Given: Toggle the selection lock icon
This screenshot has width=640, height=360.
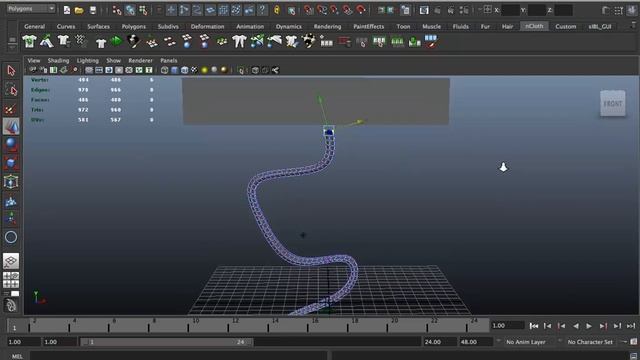Looking at the screenshot, I should (x=277, y=10).
